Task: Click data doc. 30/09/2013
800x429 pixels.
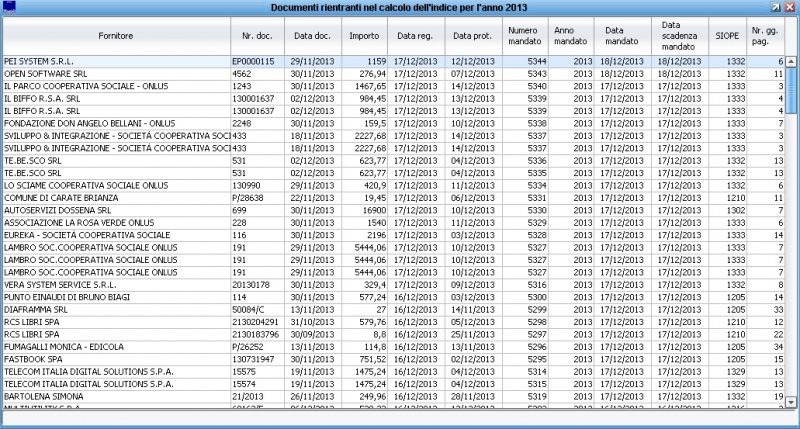Action: [312, 335]
